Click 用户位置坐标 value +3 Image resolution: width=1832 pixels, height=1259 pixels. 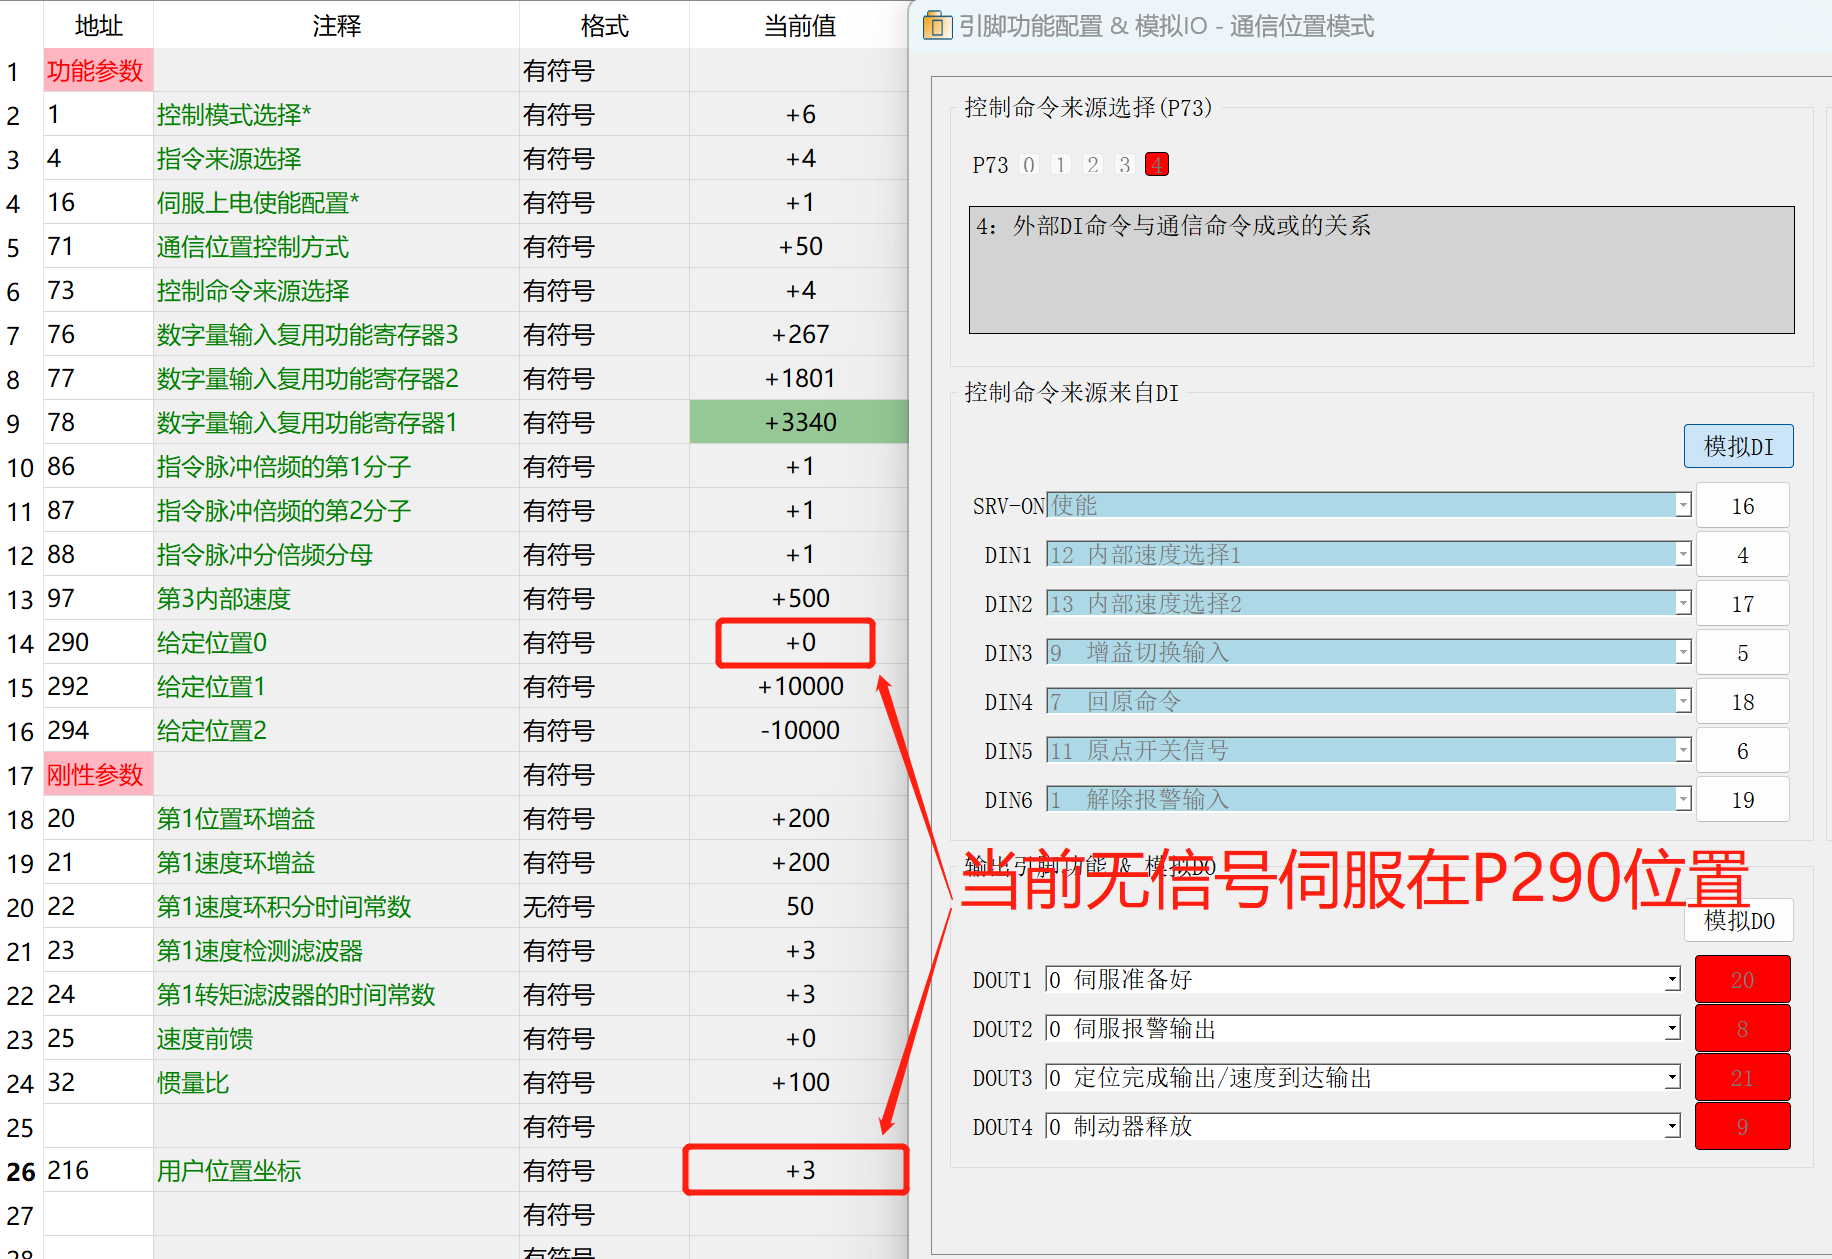point(799,1171)
